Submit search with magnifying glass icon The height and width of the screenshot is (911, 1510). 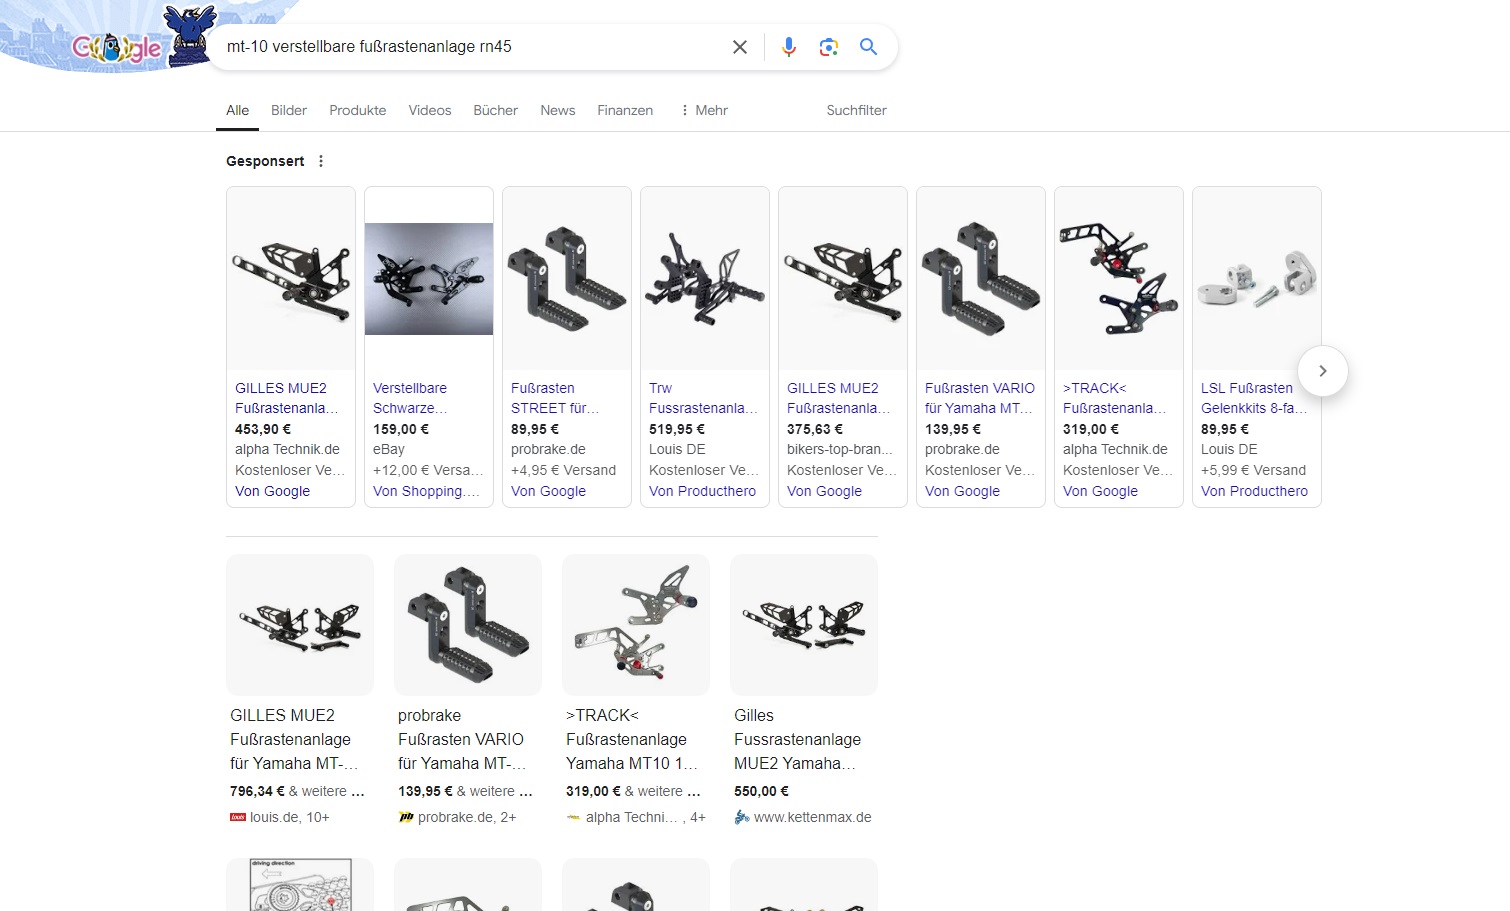[868, 47]
